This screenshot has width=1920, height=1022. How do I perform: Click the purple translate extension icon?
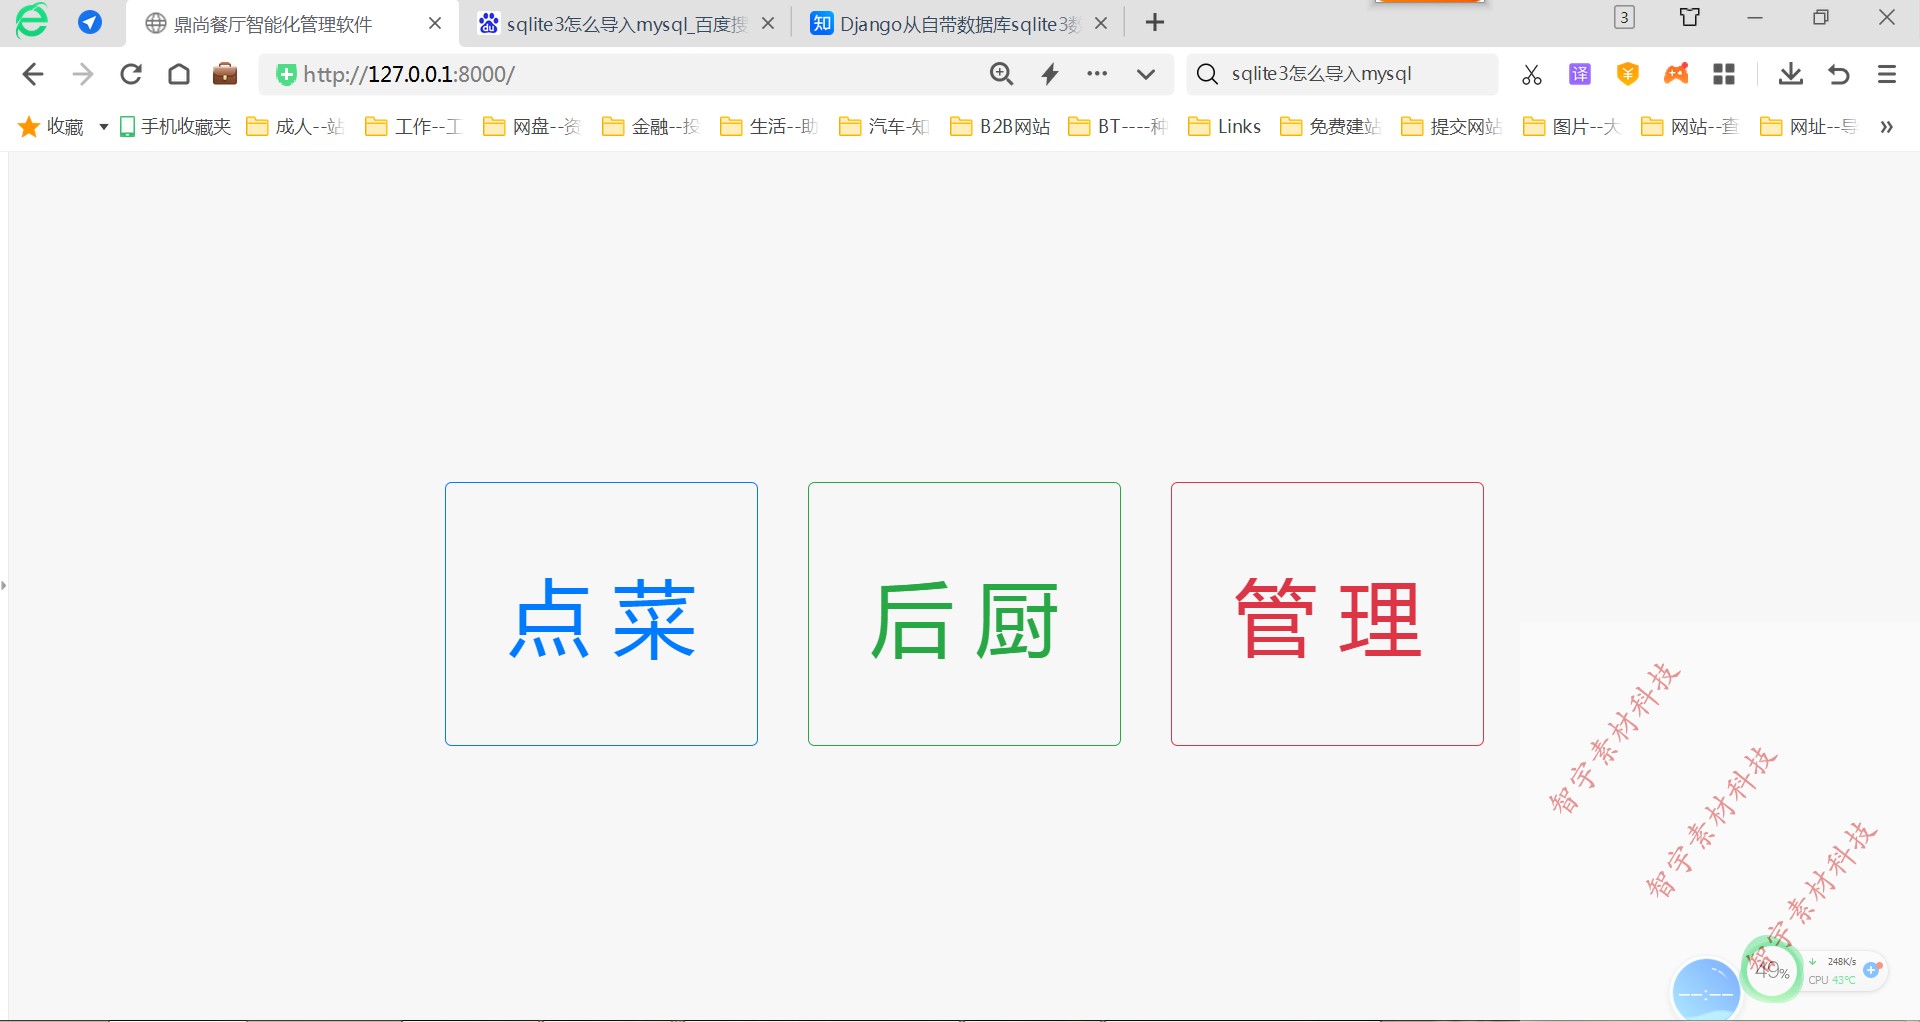[x=1580, y=74]
